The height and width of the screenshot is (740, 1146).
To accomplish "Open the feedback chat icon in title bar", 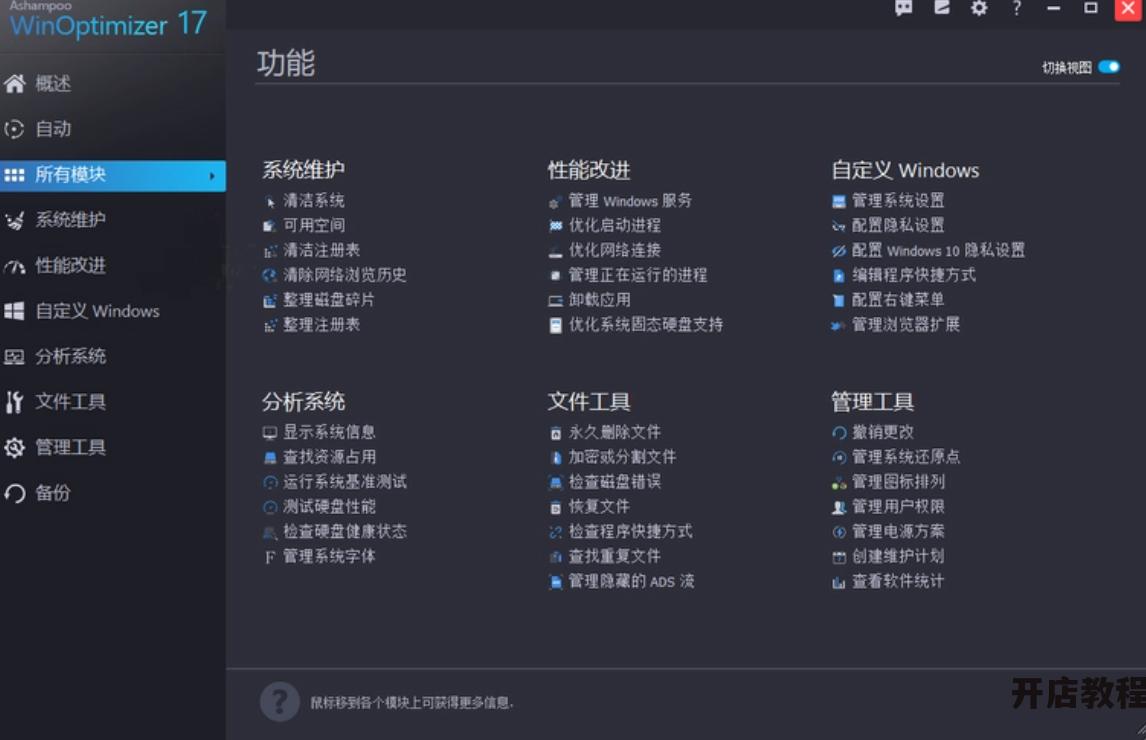I will click(x=904, y=8).
